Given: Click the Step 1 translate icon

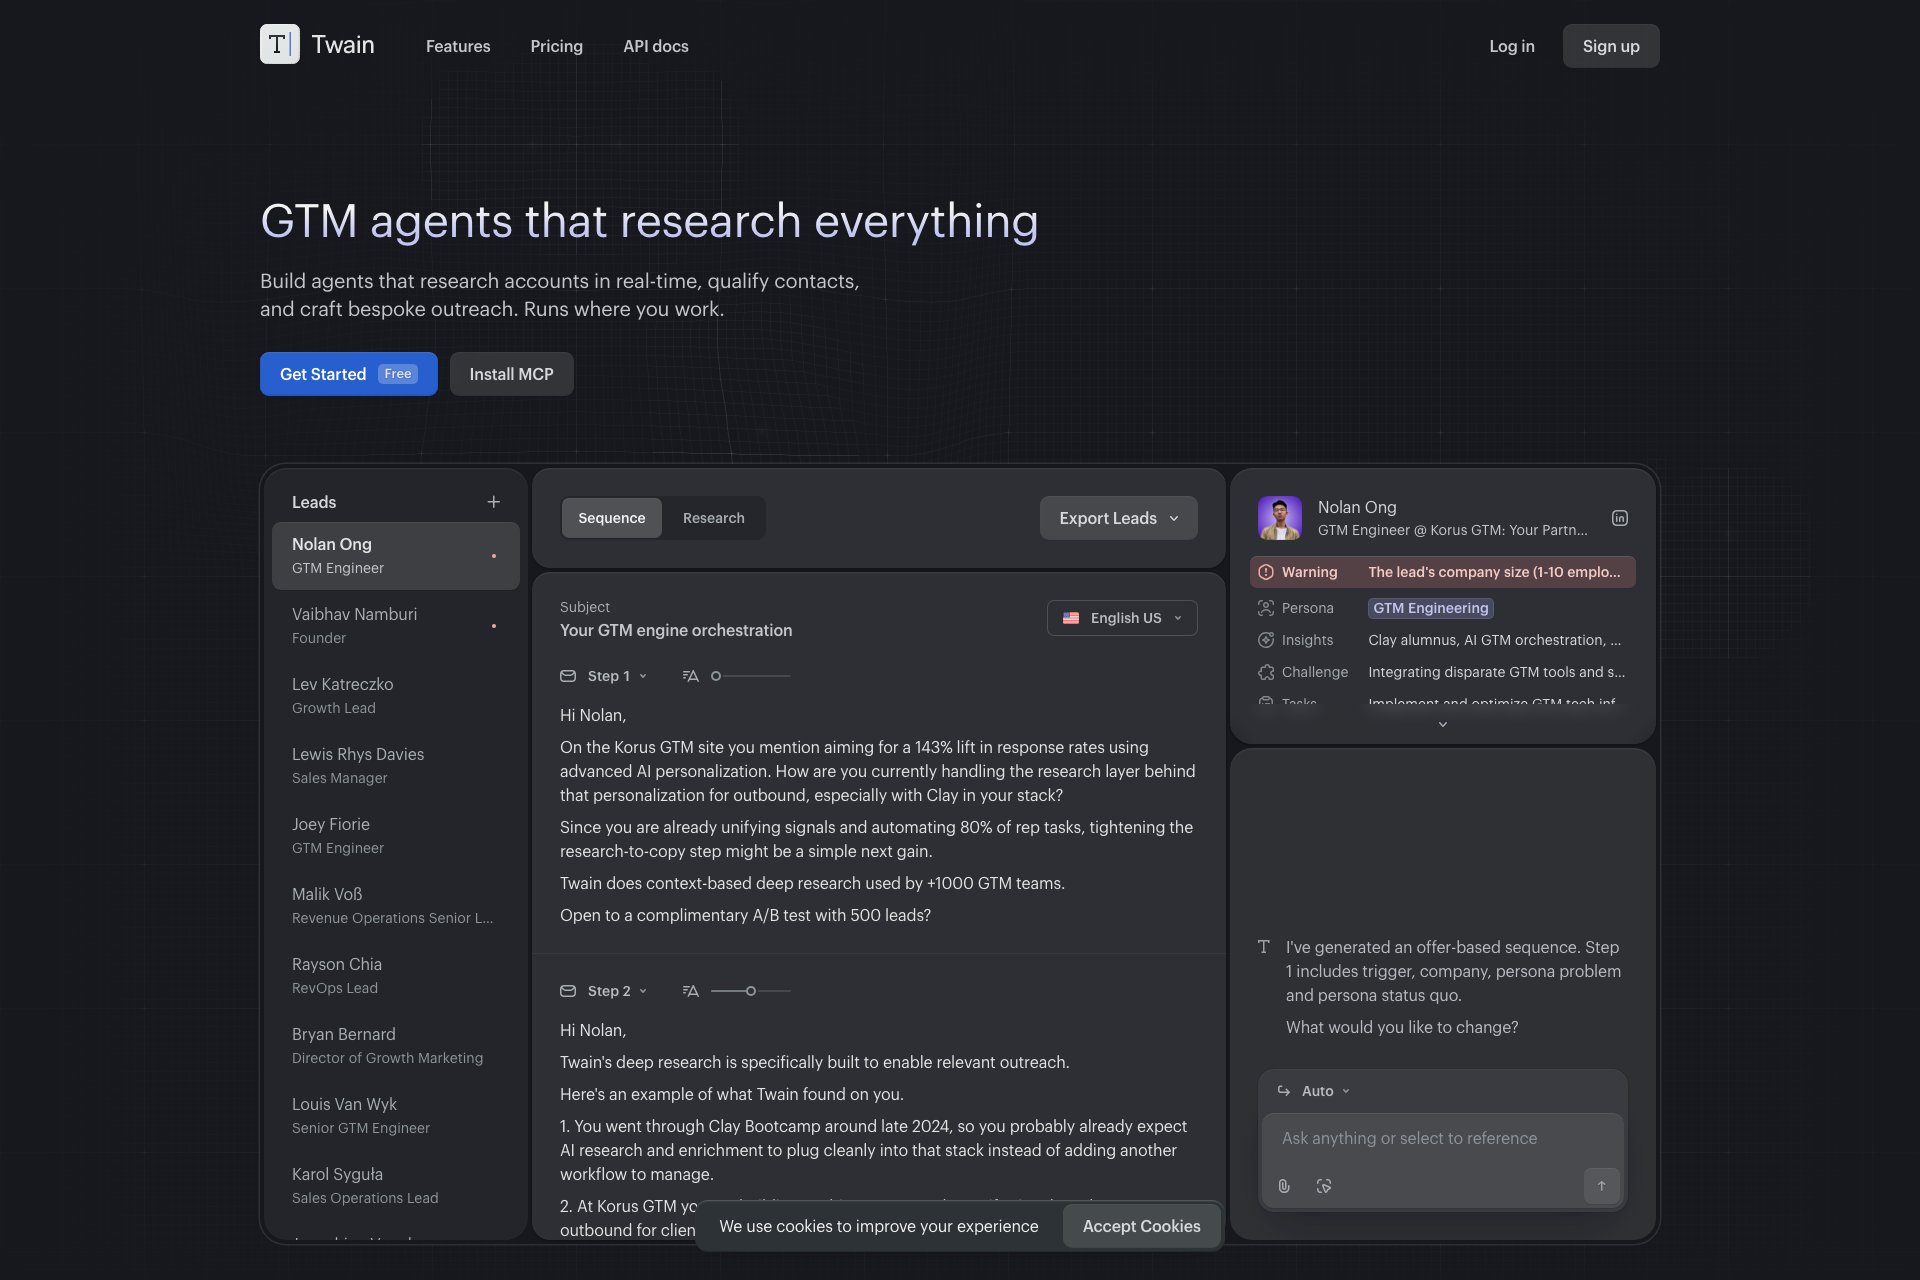Looking at the screenshot, I should click(x=690, y=676).
